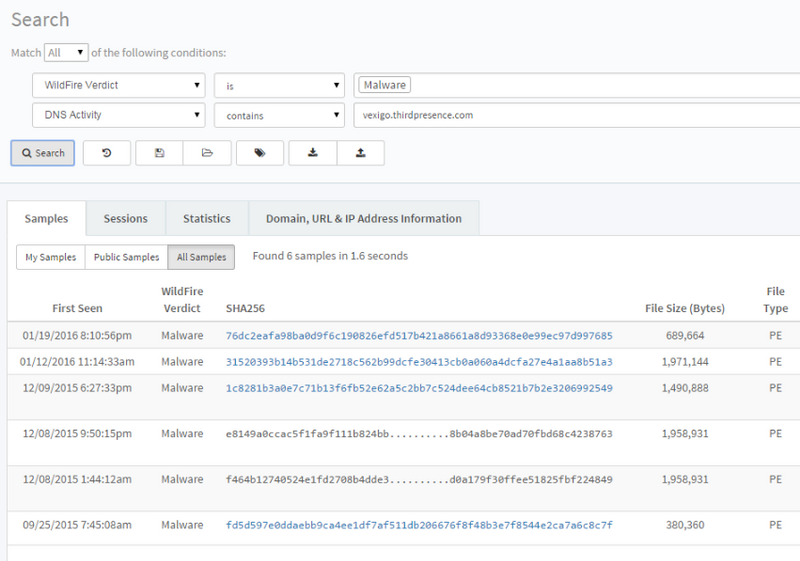Screen dimensions: 800x561
Task: Click the open saved search folder icon
Action: pos(207,153)
